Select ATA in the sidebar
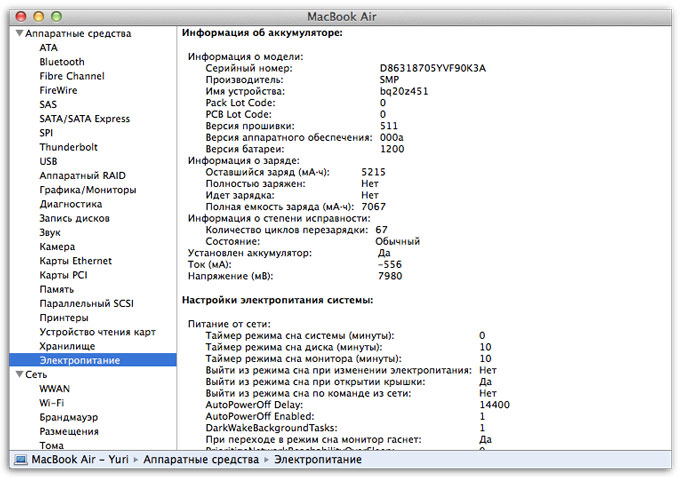The image size is (680, 477). (x=49, y=48)
